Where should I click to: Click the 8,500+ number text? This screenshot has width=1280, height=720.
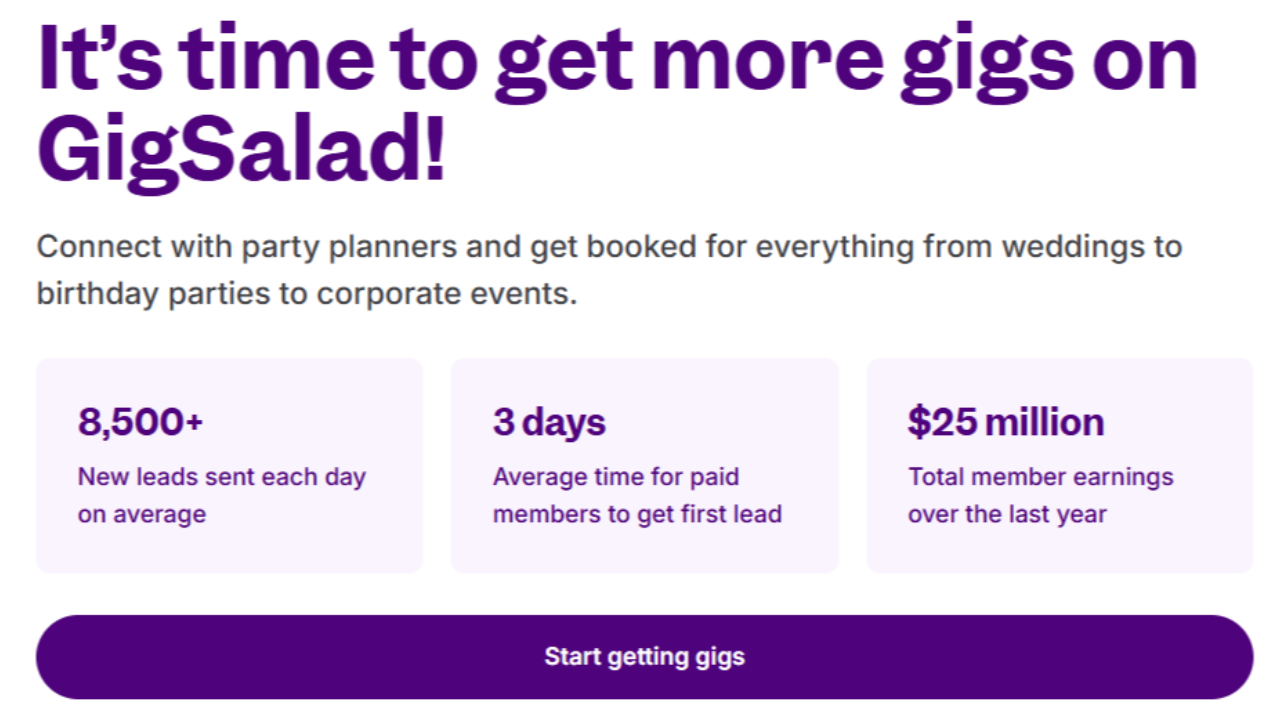pos(140,422)
